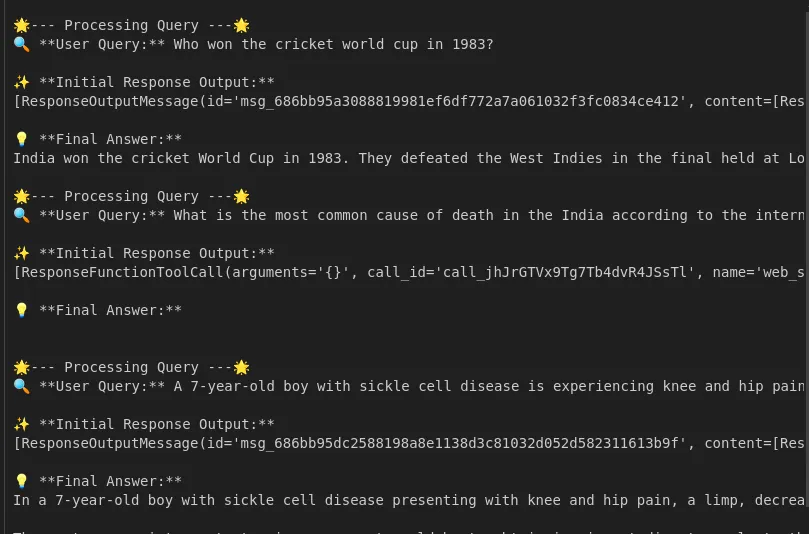The image size is (809, 534).
Task: Click the light bulb emoji on the empty Final Answer
Action: (22, 310)
